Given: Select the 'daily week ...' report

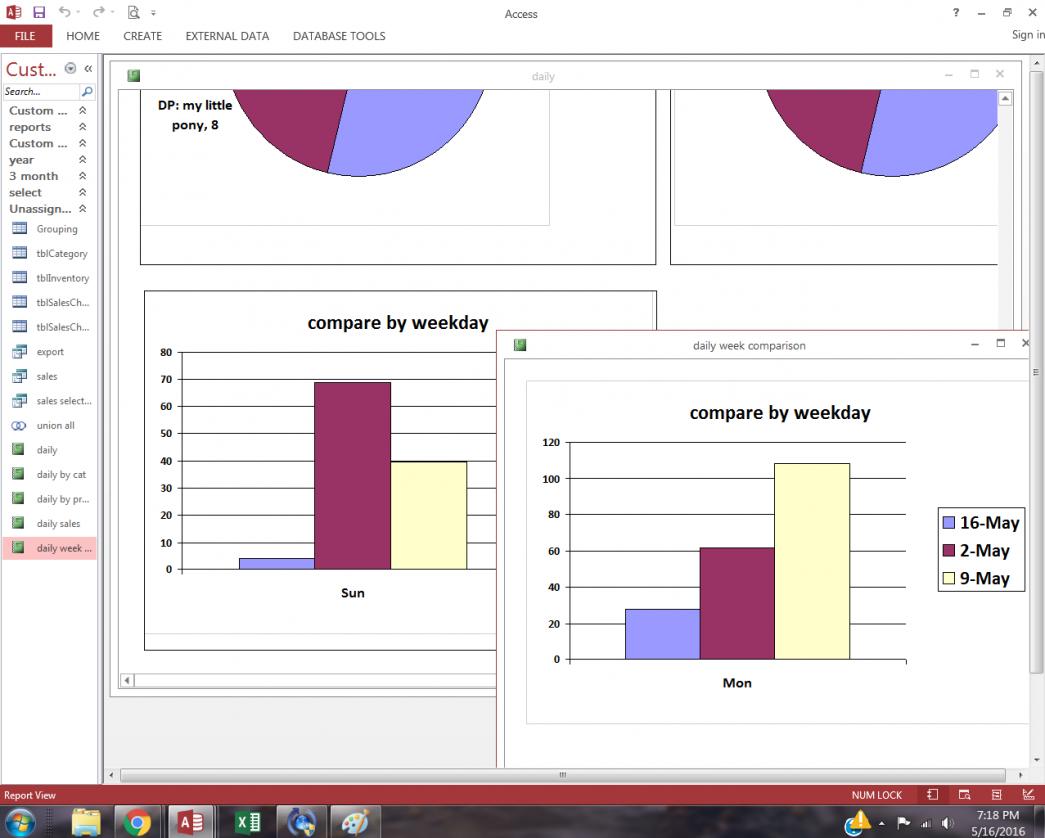Looking at the screenshot, I should click(50, 548).
